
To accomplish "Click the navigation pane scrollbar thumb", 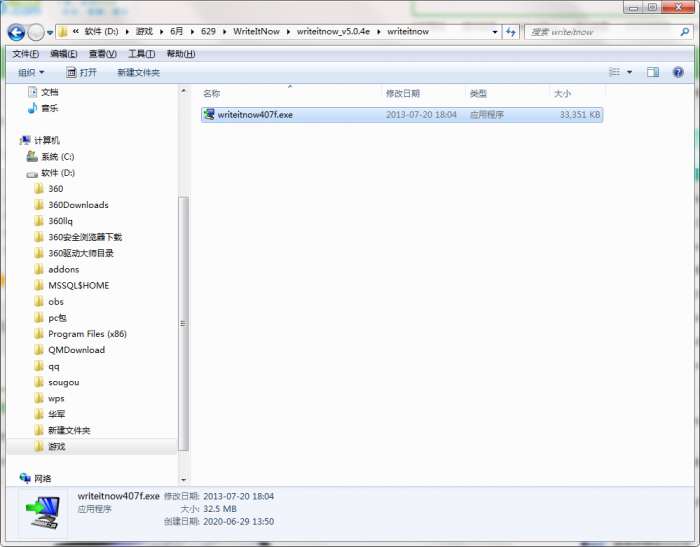I will coord(183,324).
